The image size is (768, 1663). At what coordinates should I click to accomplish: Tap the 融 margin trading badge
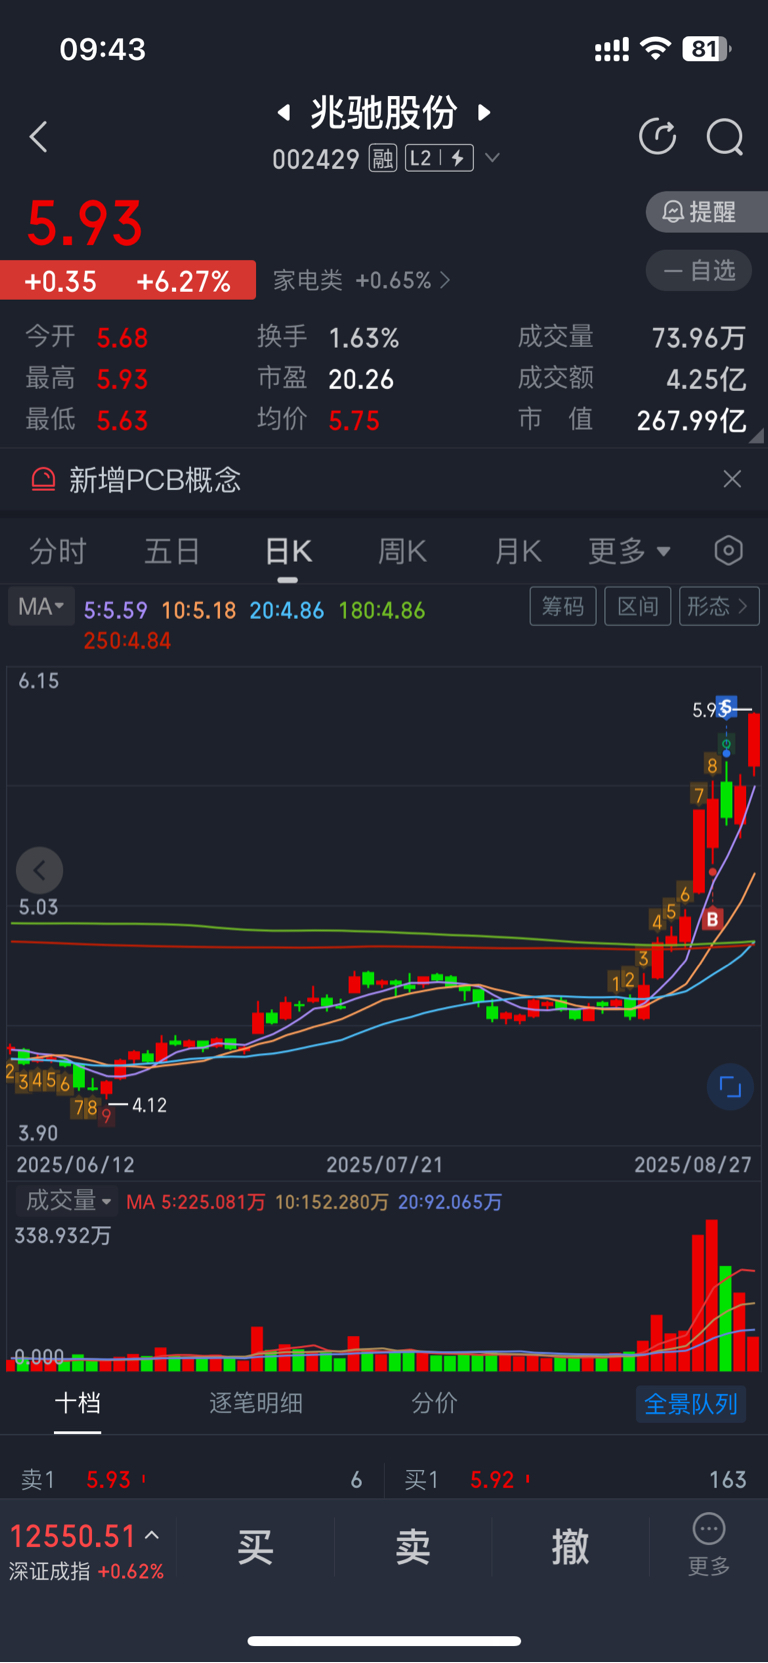[383, 158]
